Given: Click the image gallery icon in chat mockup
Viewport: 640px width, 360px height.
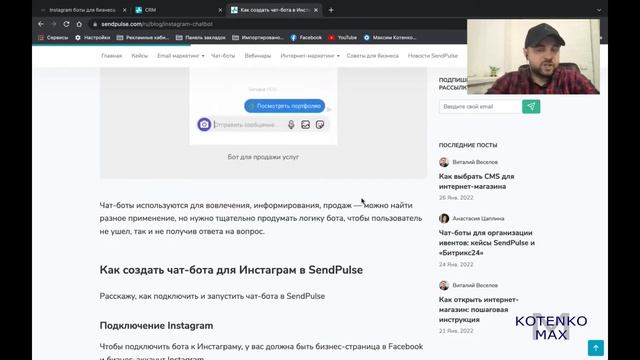Looking at the screenshot, I should 305,124.
